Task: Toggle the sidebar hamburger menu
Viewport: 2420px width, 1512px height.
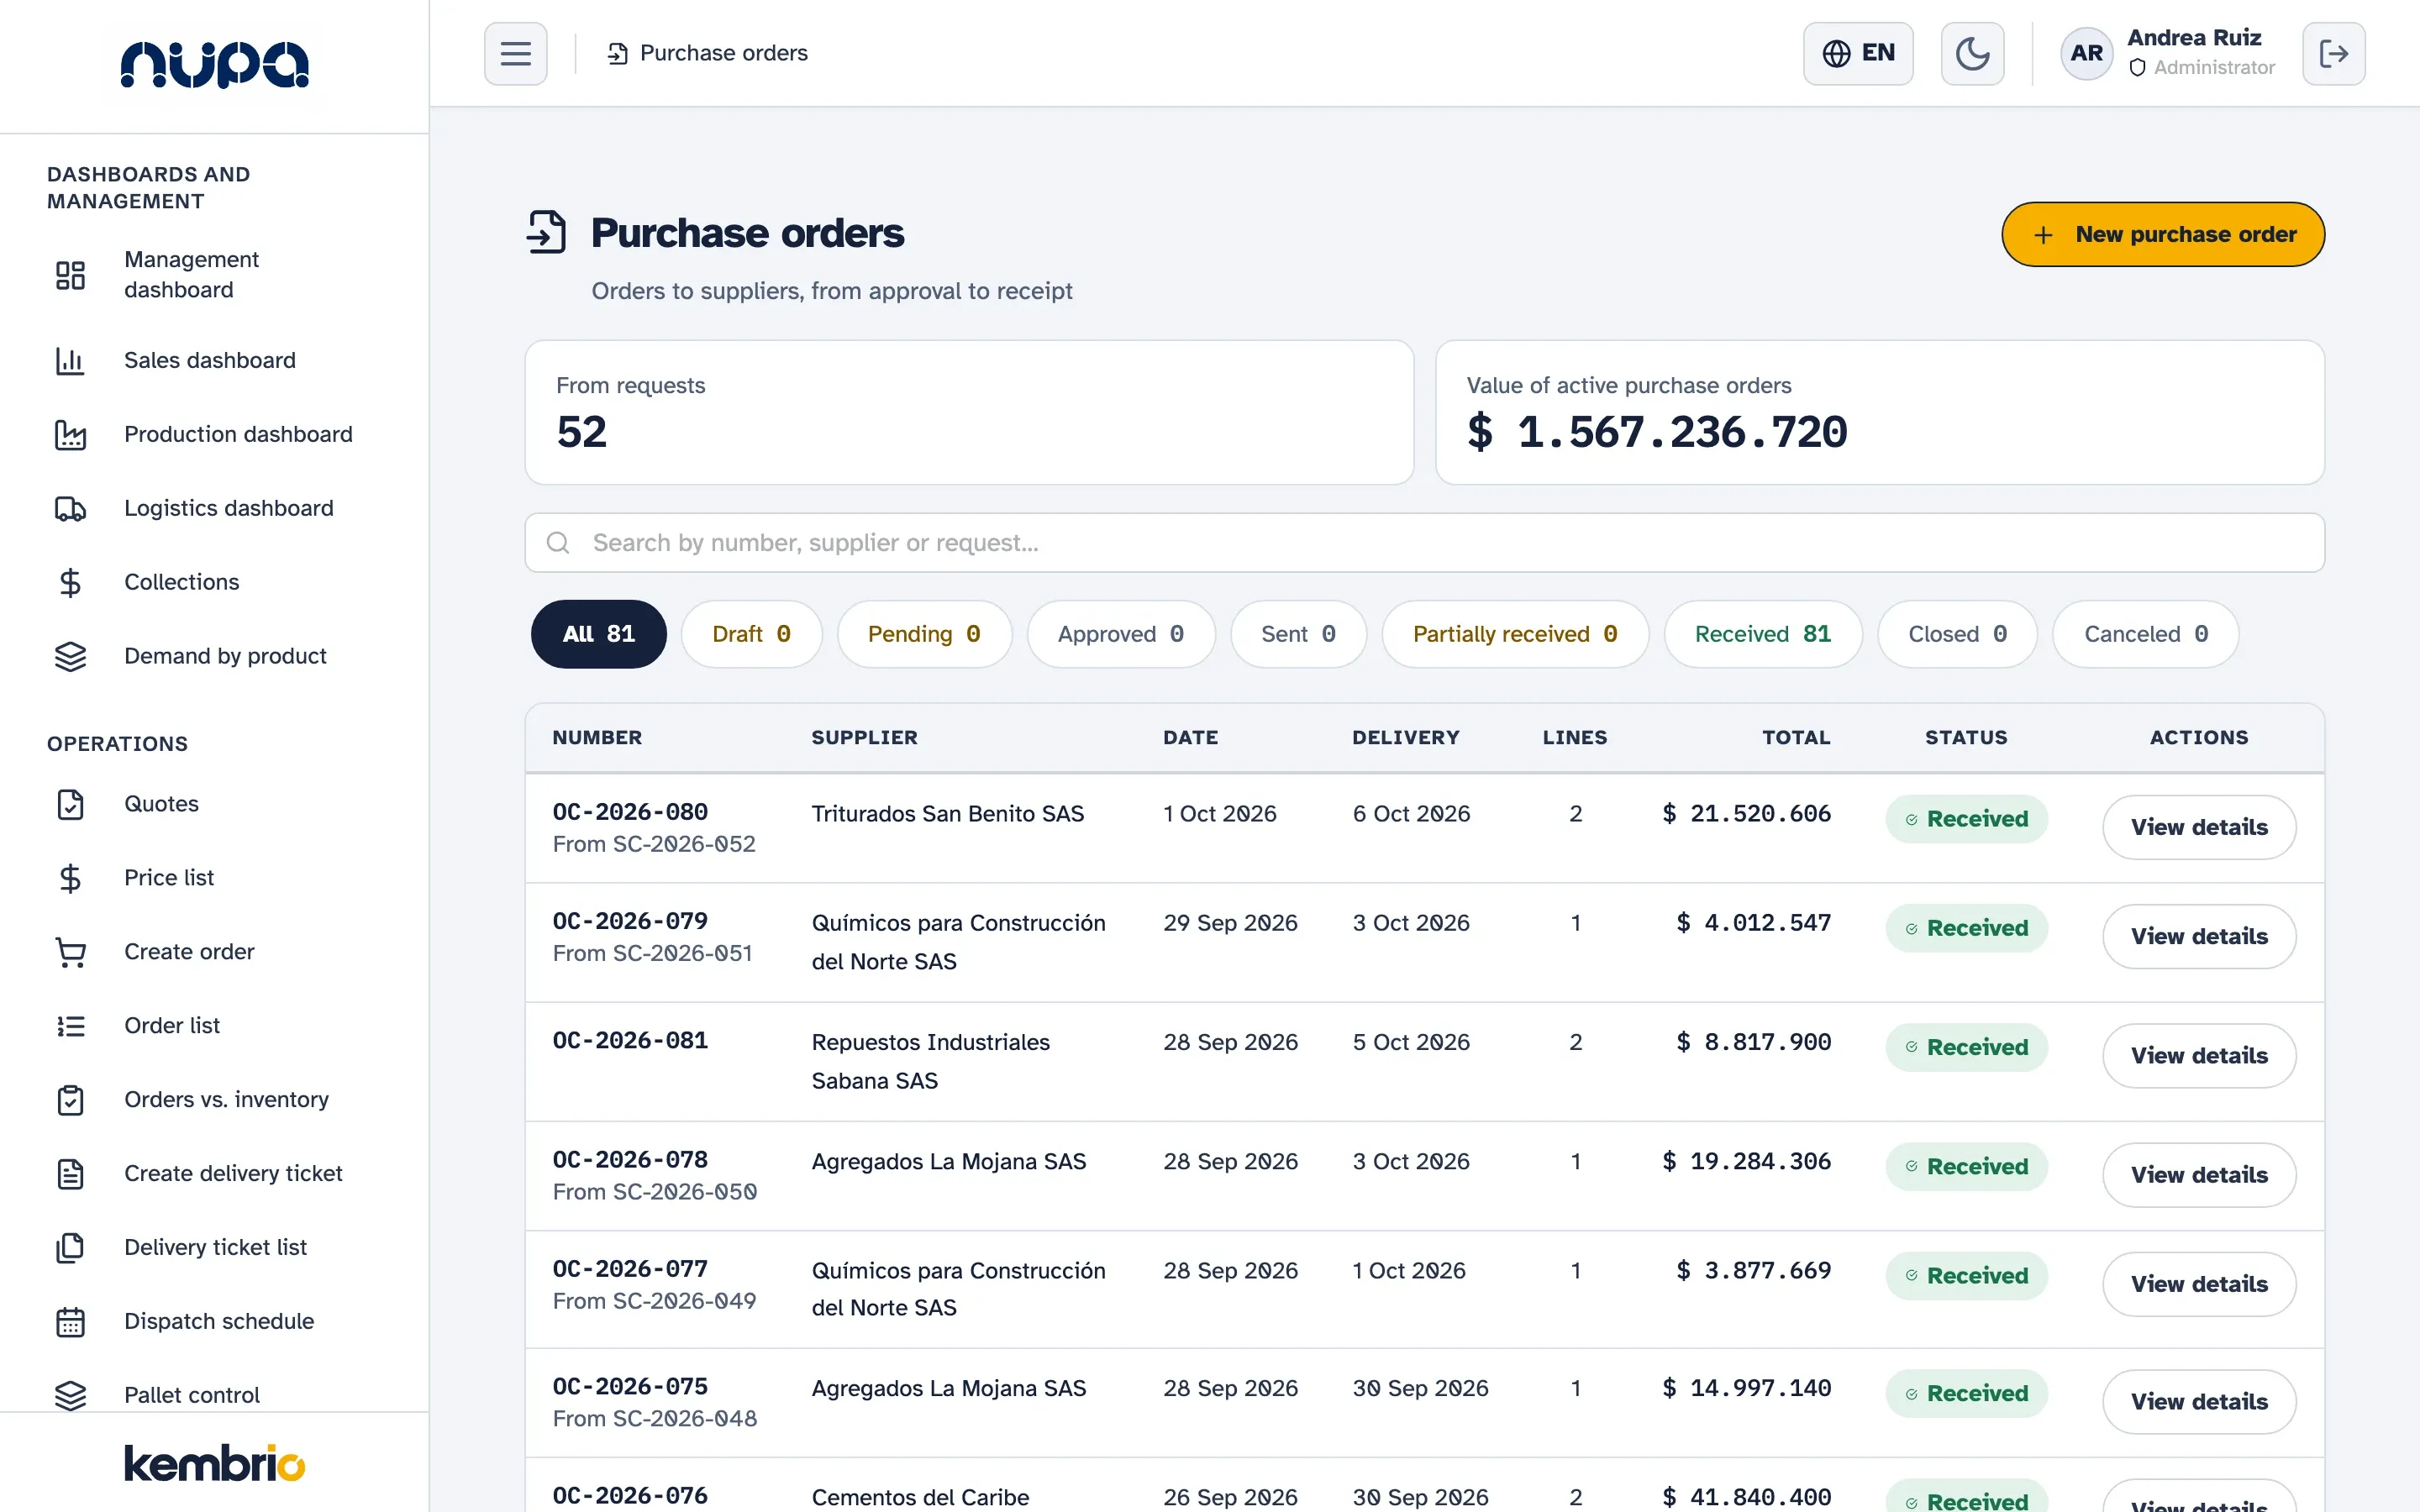Action: pyautogui.click(x=515, y=53)
